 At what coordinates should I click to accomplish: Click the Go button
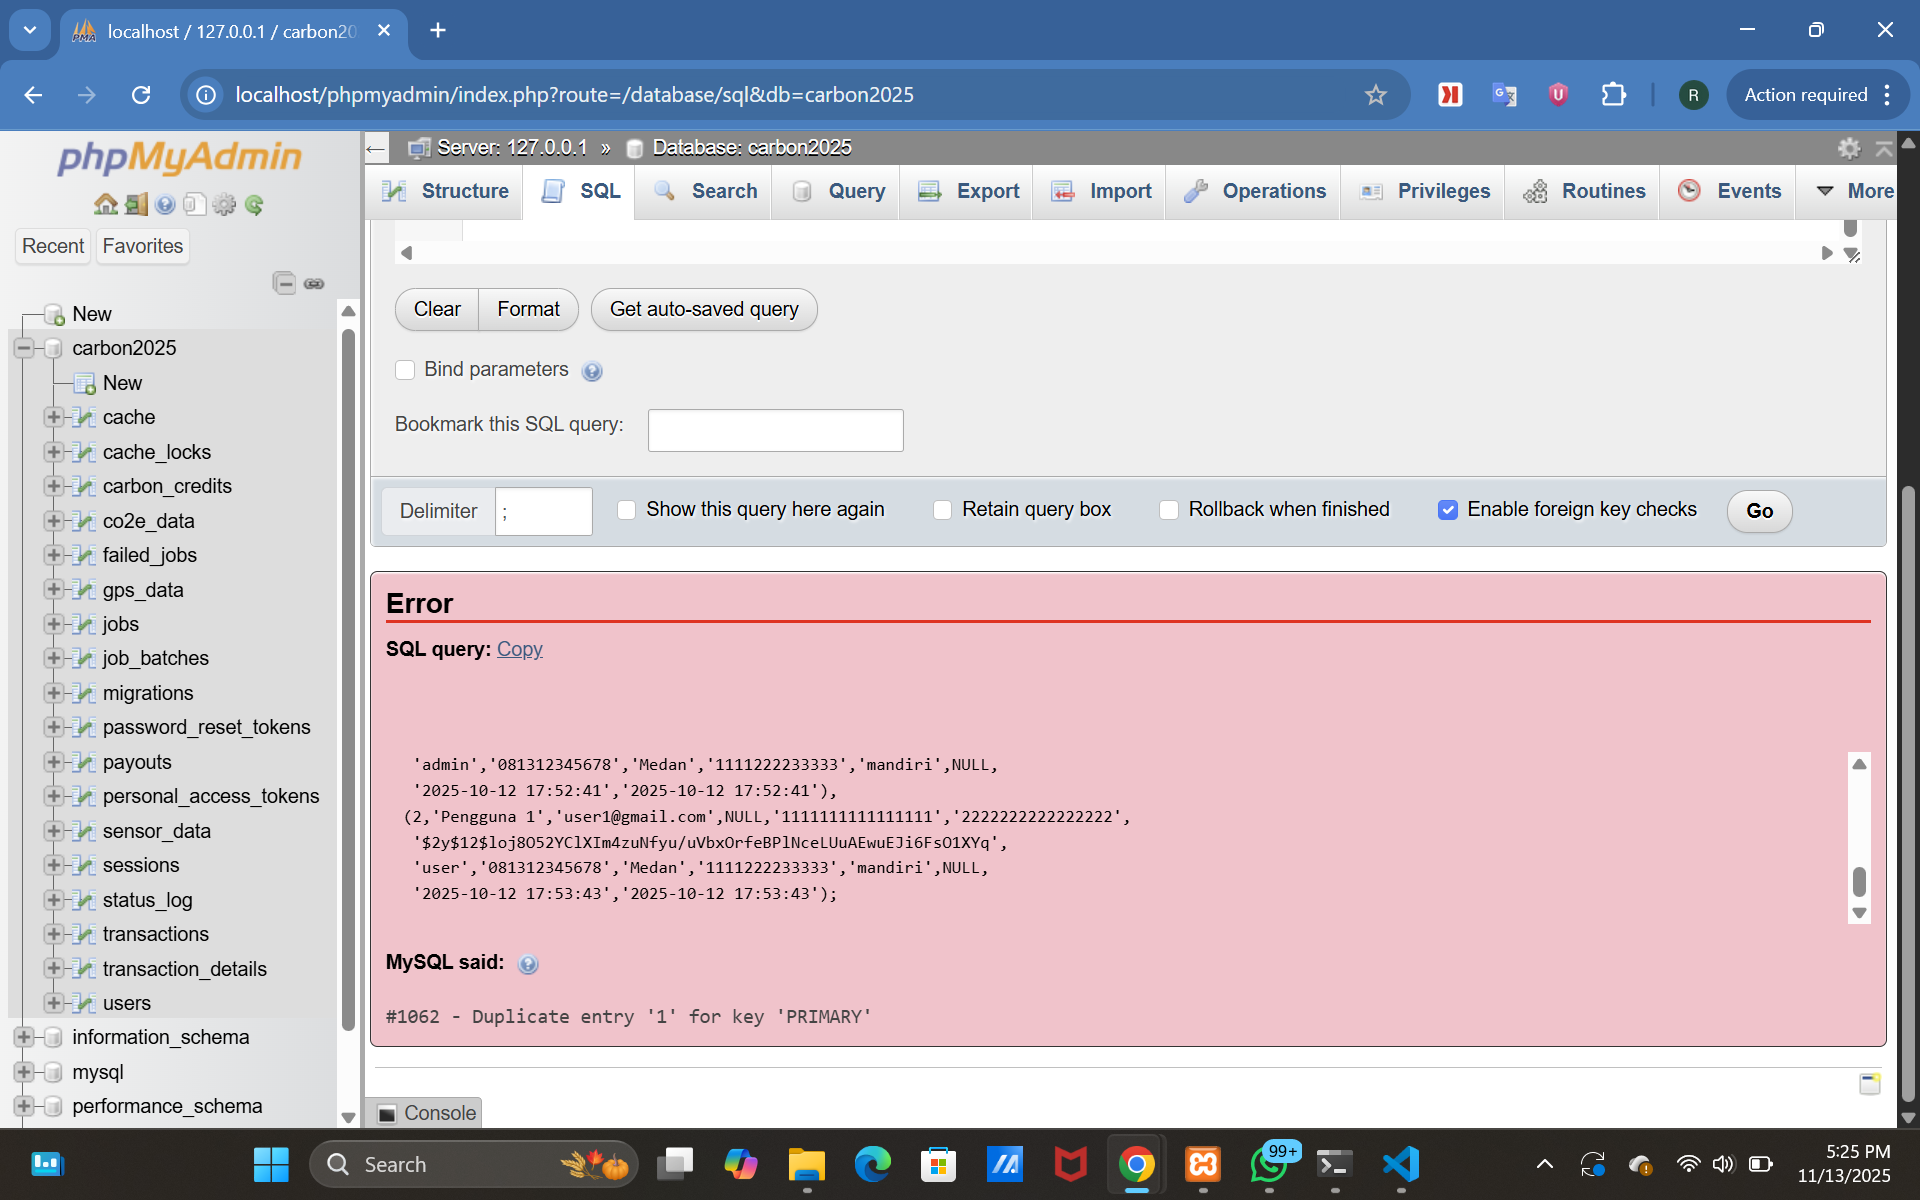1759,511
